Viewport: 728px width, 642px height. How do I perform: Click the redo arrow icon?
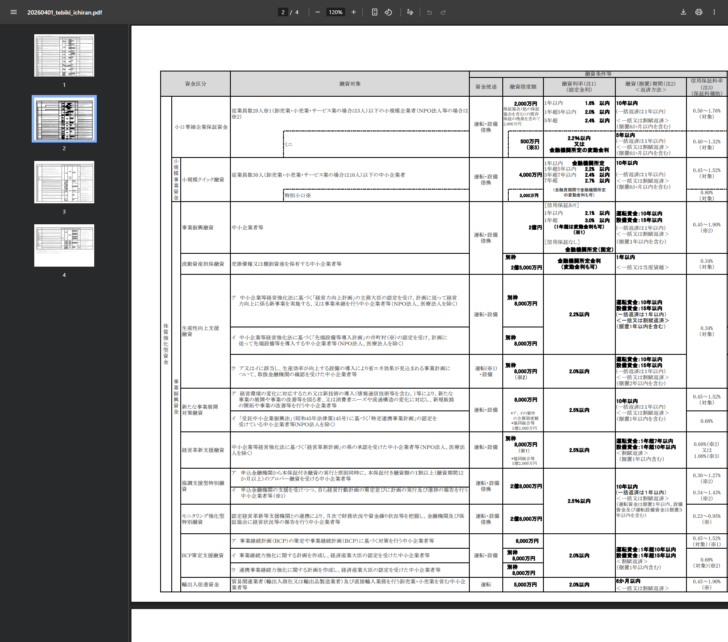[443, 12]
